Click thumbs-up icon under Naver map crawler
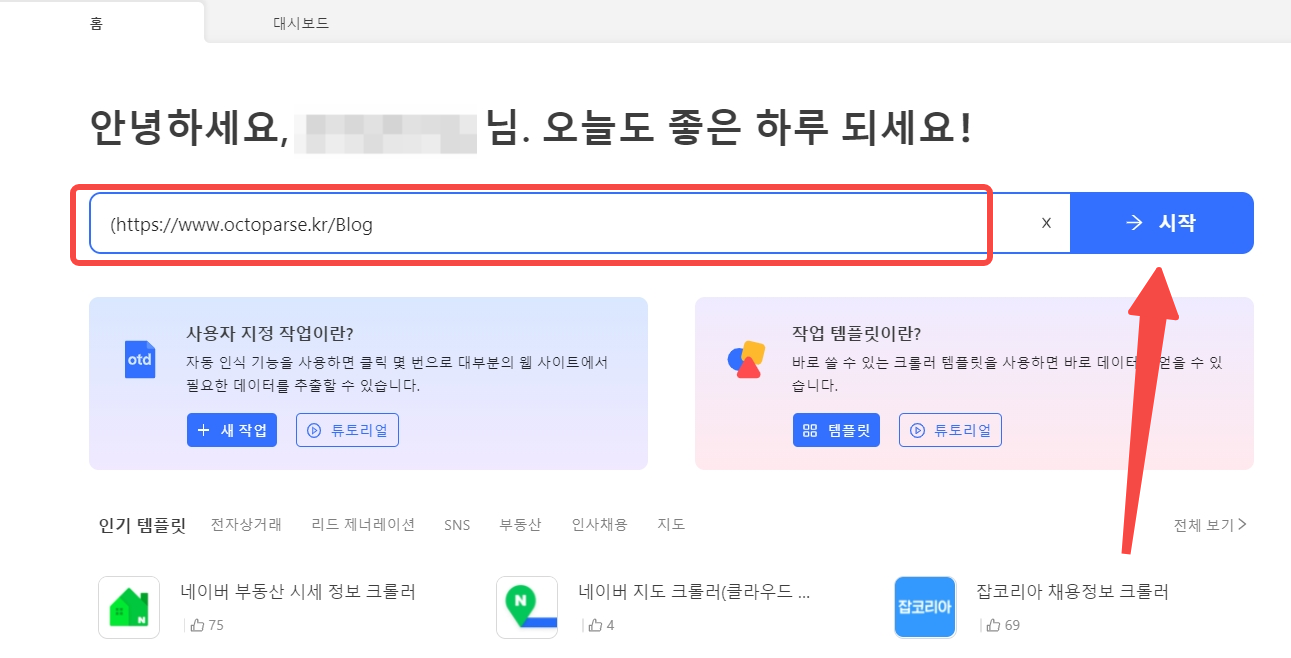Image resolution: width=1291 pixels, height=658 pixels. pos(595,625)
